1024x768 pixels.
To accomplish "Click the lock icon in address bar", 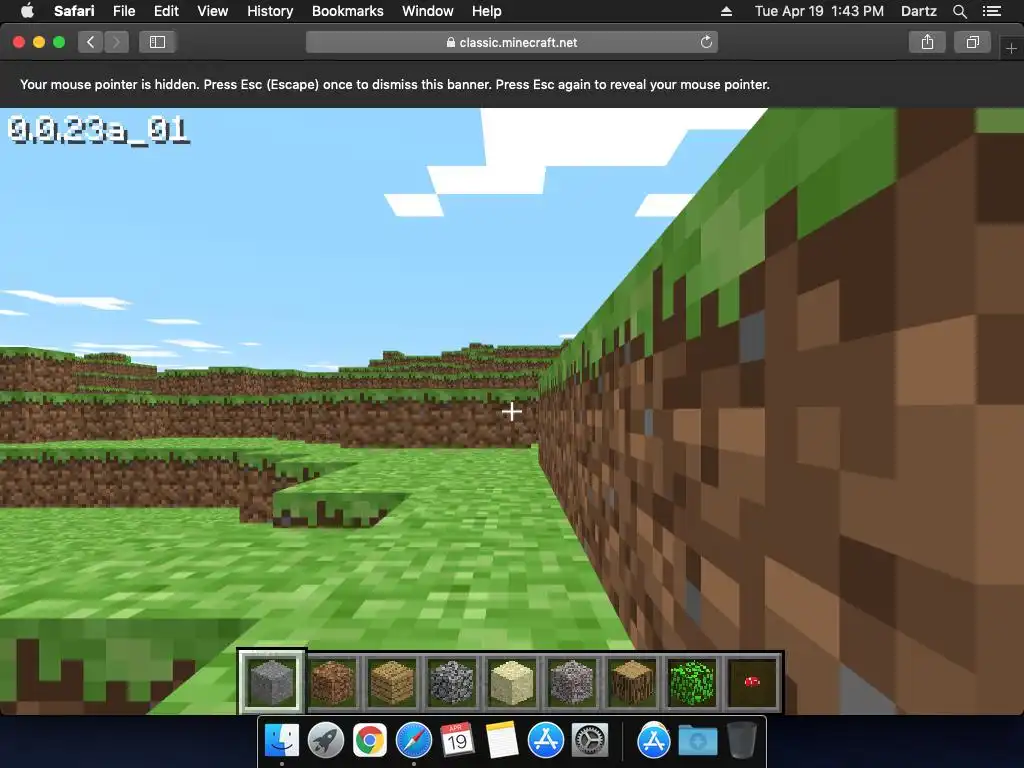I will 451,42.
